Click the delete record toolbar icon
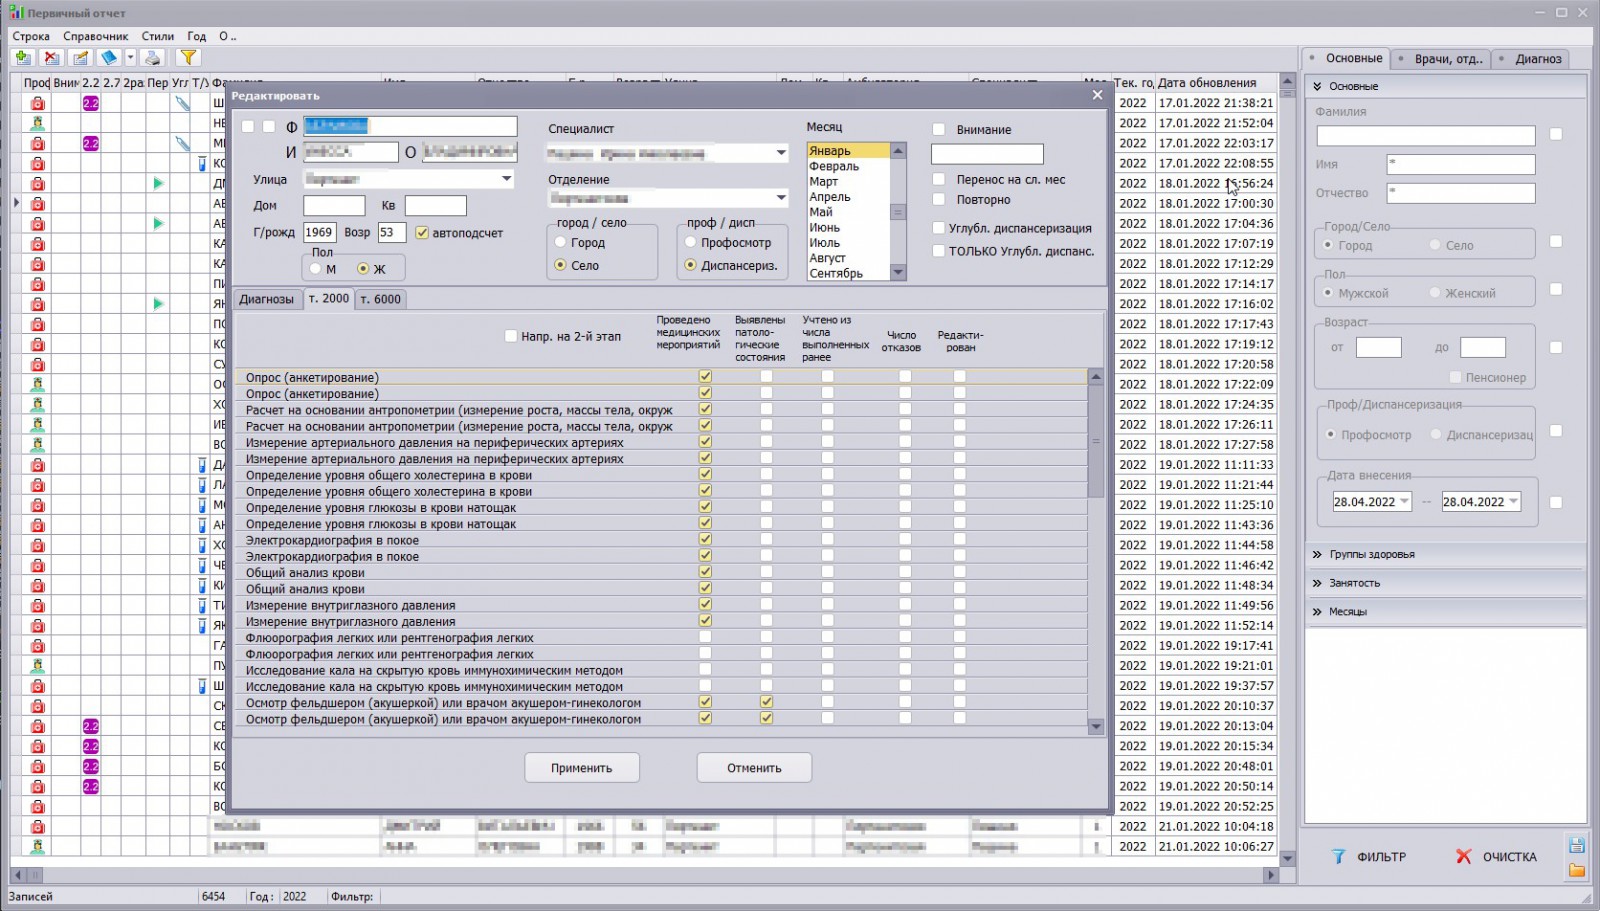This screenshot has height=911, width=1600. click(51, 58)
